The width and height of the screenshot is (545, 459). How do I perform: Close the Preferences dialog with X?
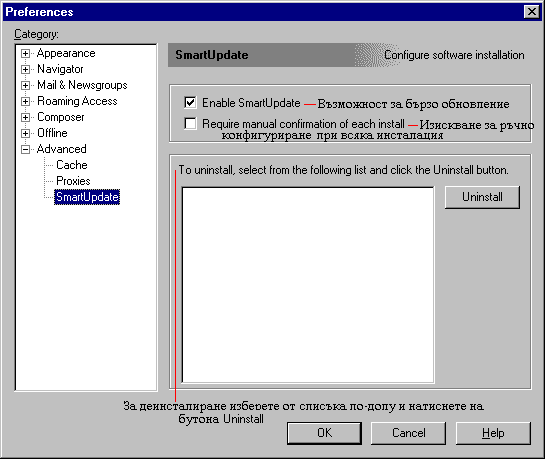(x=532, y=12)
